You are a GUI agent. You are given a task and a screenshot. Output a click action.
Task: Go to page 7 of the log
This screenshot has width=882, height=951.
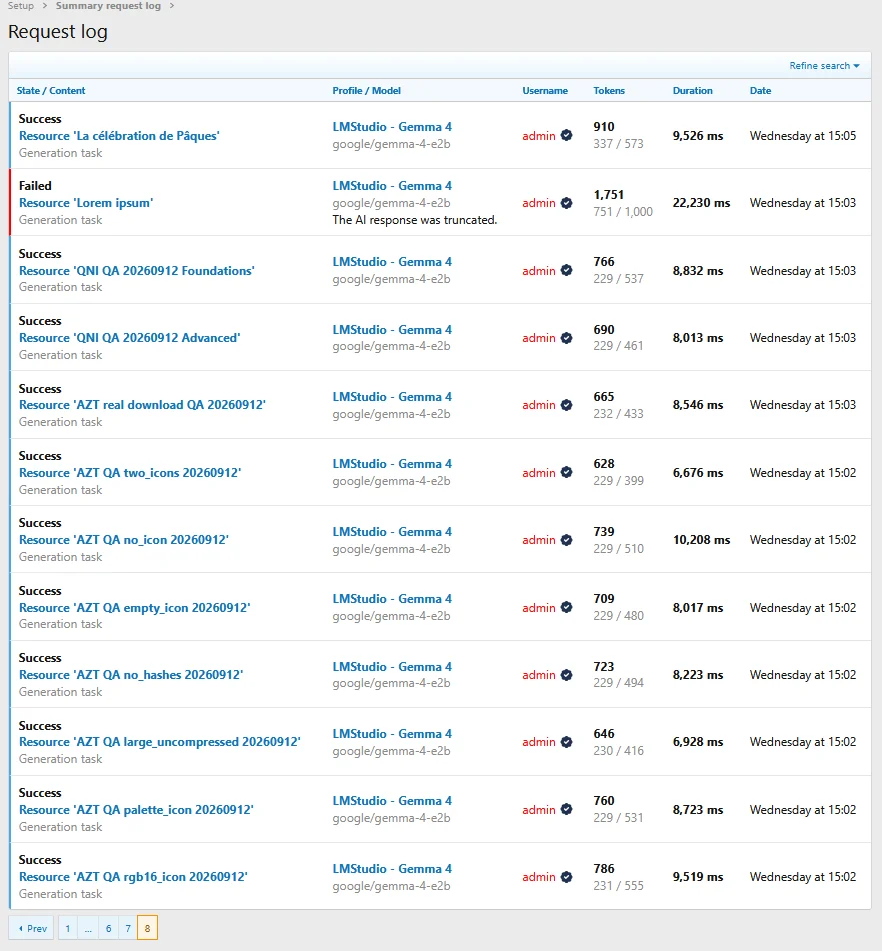click(x=128, y=928)
